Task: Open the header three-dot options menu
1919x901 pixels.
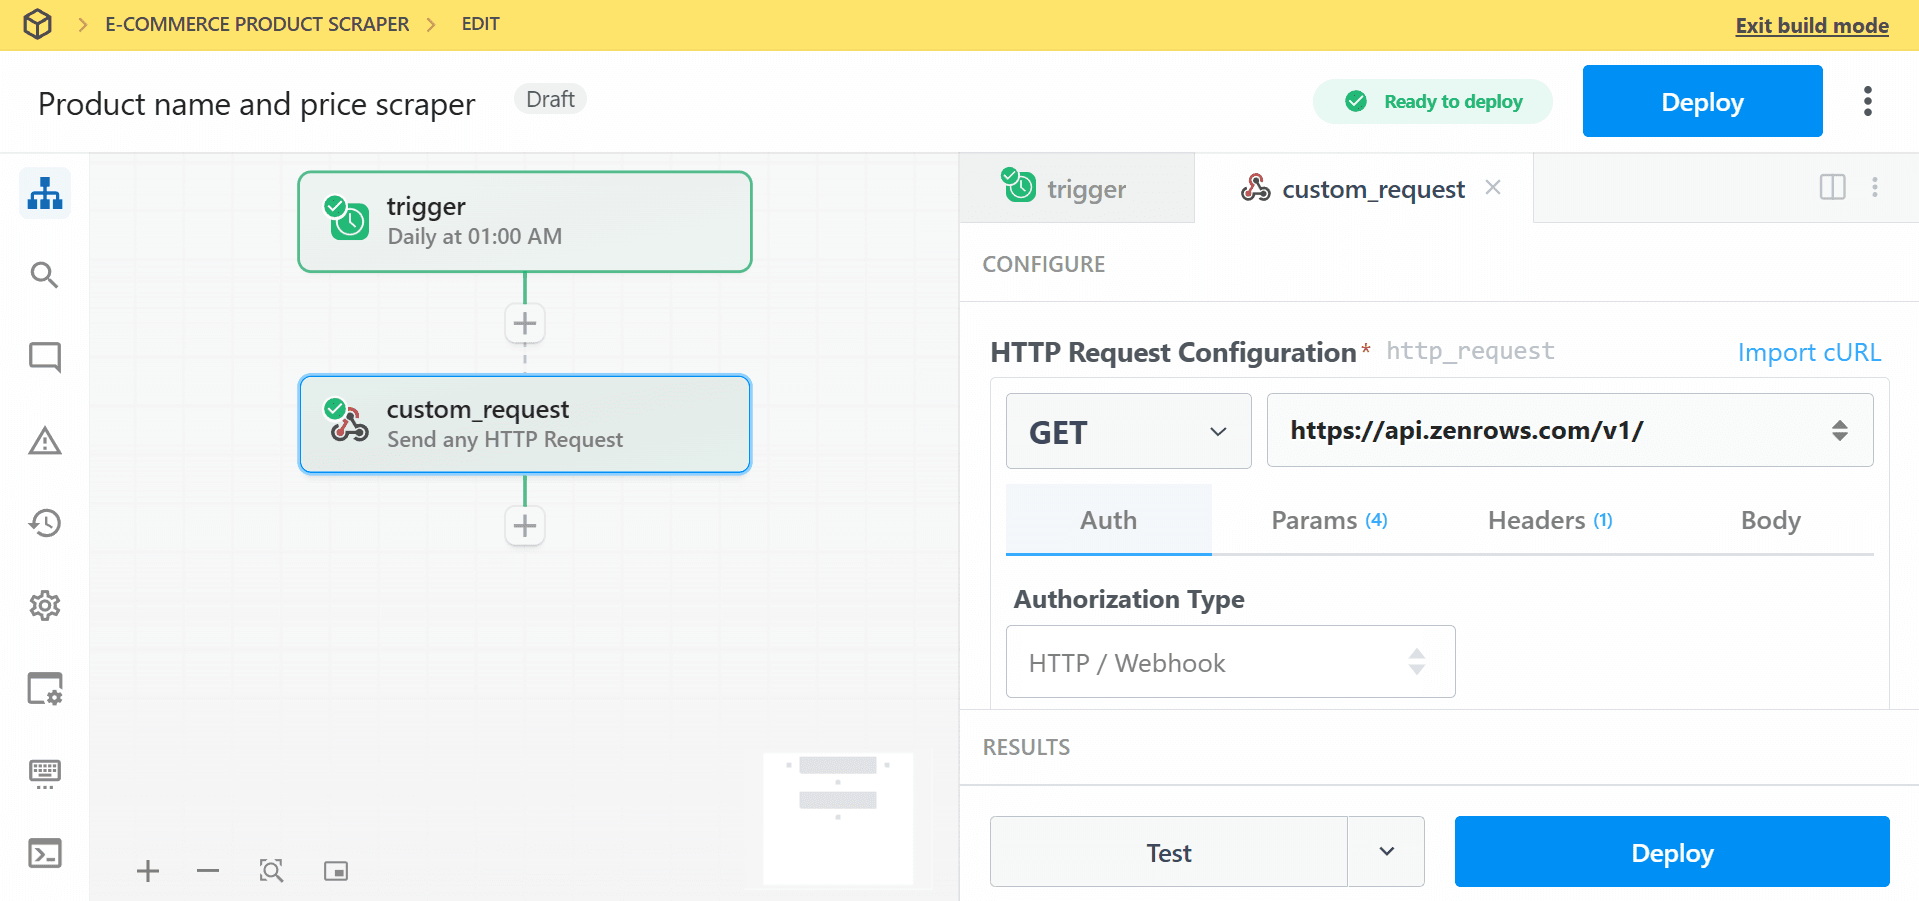Action: (x=1868, y=101)
